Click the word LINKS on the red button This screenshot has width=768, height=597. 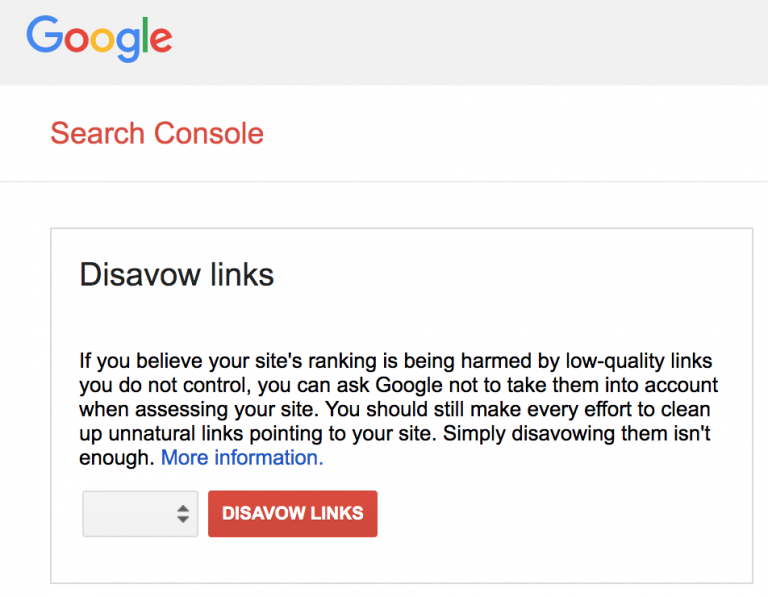point(337,513)
